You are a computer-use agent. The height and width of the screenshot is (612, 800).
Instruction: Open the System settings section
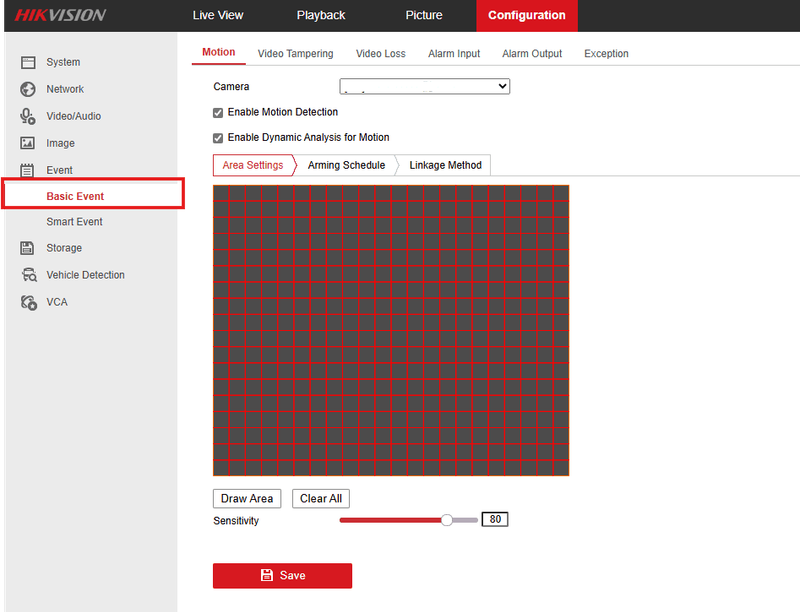coord(64,62)
